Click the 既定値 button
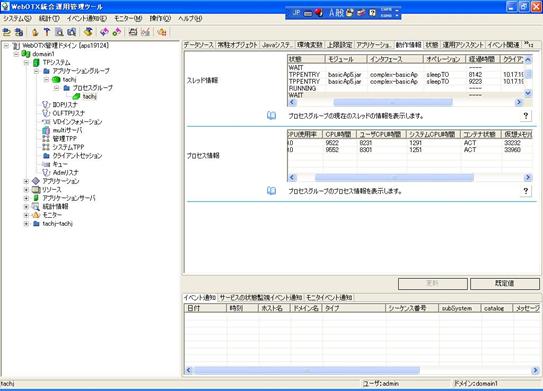The height and width of the screenshot is (391, 543). pos(505,283)
